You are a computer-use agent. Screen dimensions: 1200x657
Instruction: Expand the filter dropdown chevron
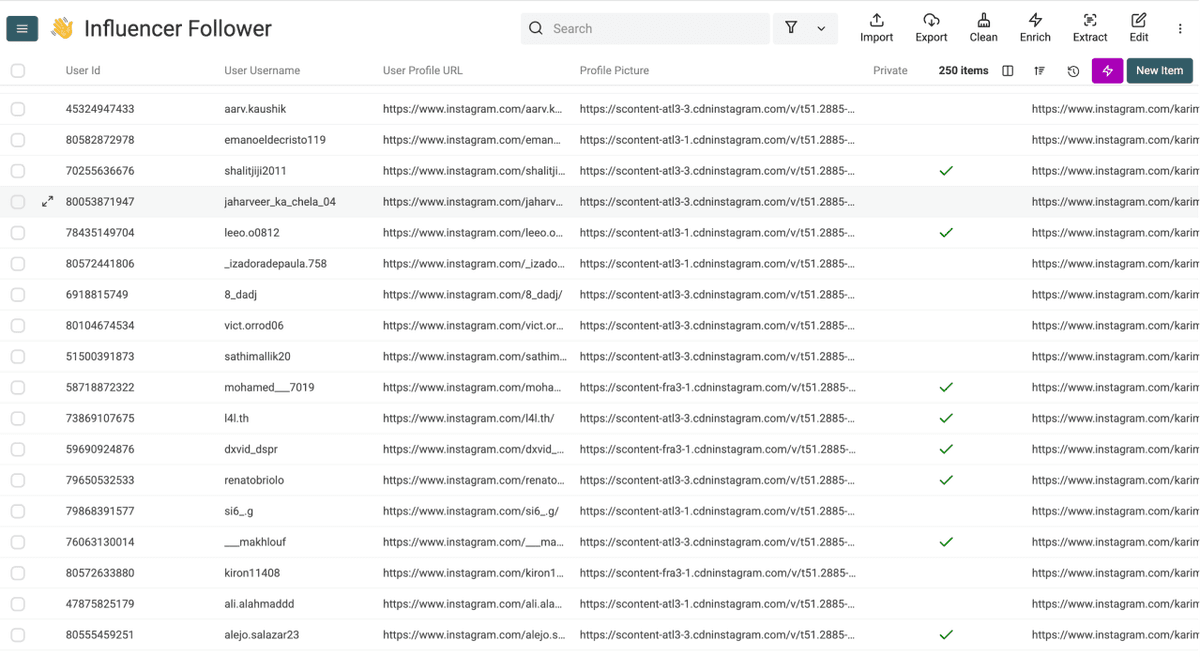tap(821, 29)
